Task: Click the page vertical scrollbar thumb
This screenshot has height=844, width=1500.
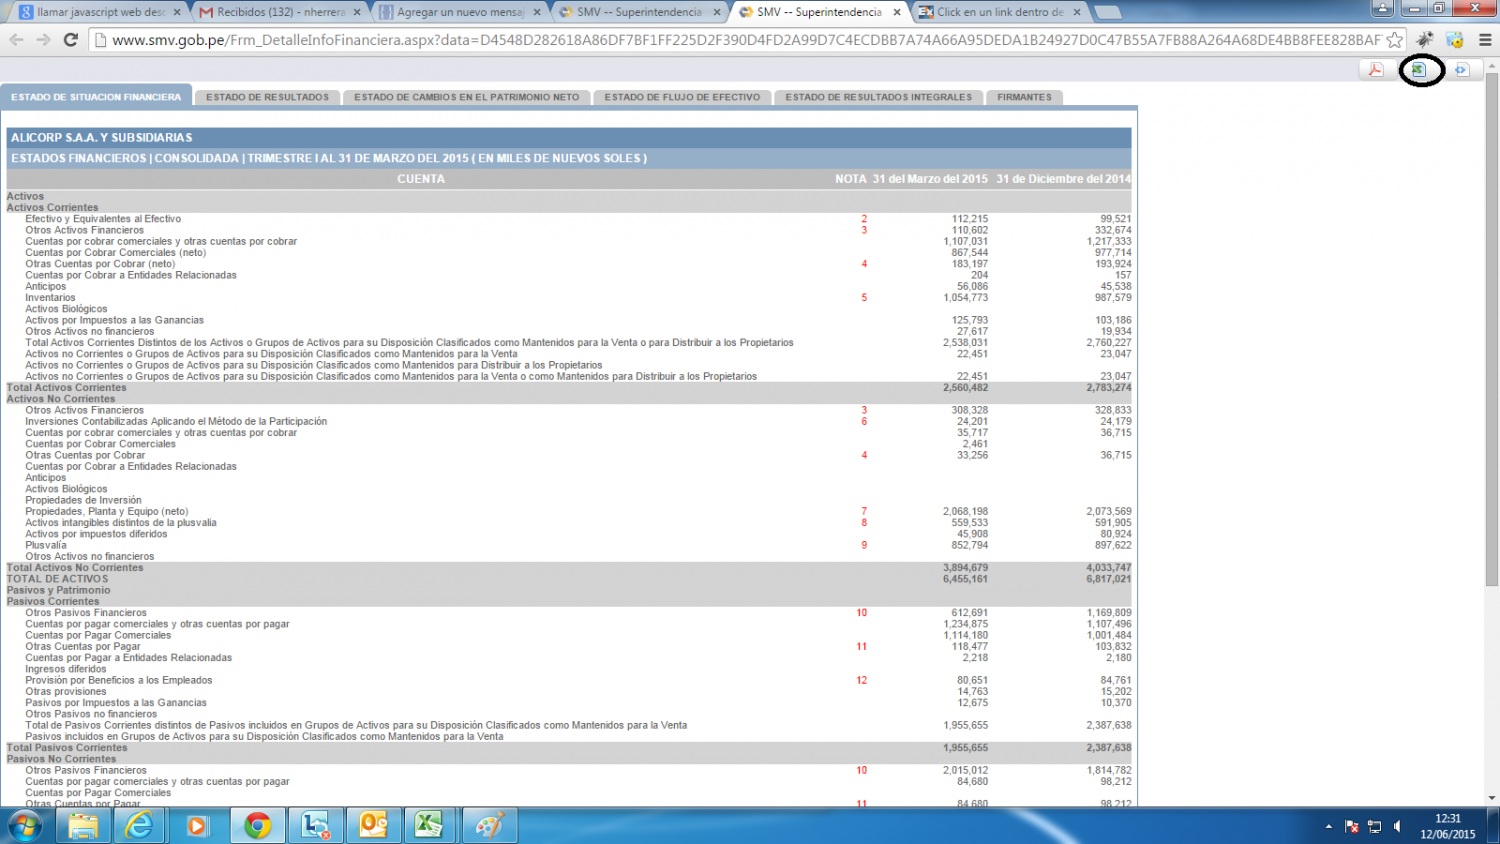Action: (x=1492, y=330)
